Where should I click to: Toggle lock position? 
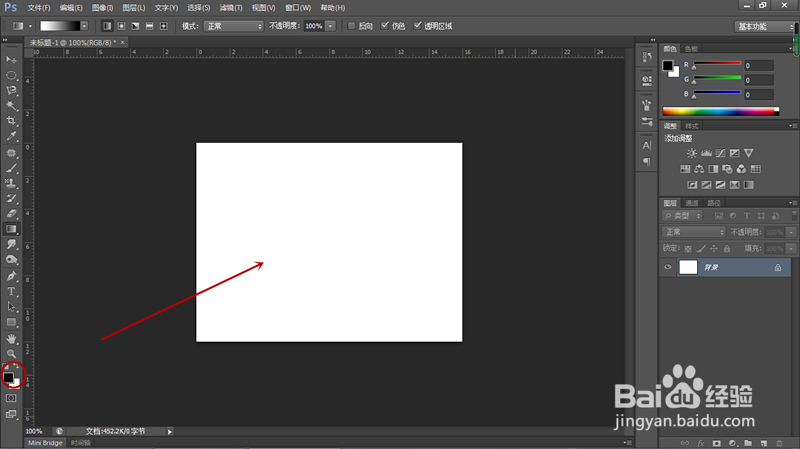click(714, 249)
